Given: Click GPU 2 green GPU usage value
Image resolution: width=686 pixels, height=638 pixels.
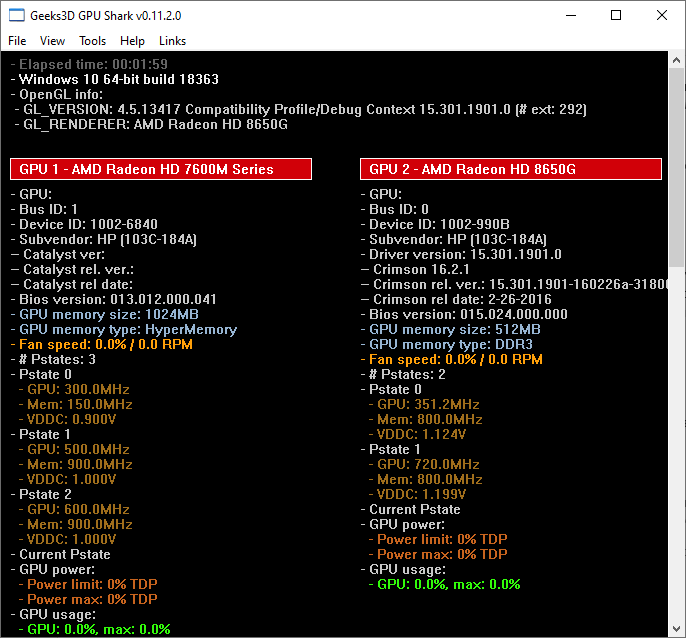Looking at the screenshot, I should pos(448,584).
